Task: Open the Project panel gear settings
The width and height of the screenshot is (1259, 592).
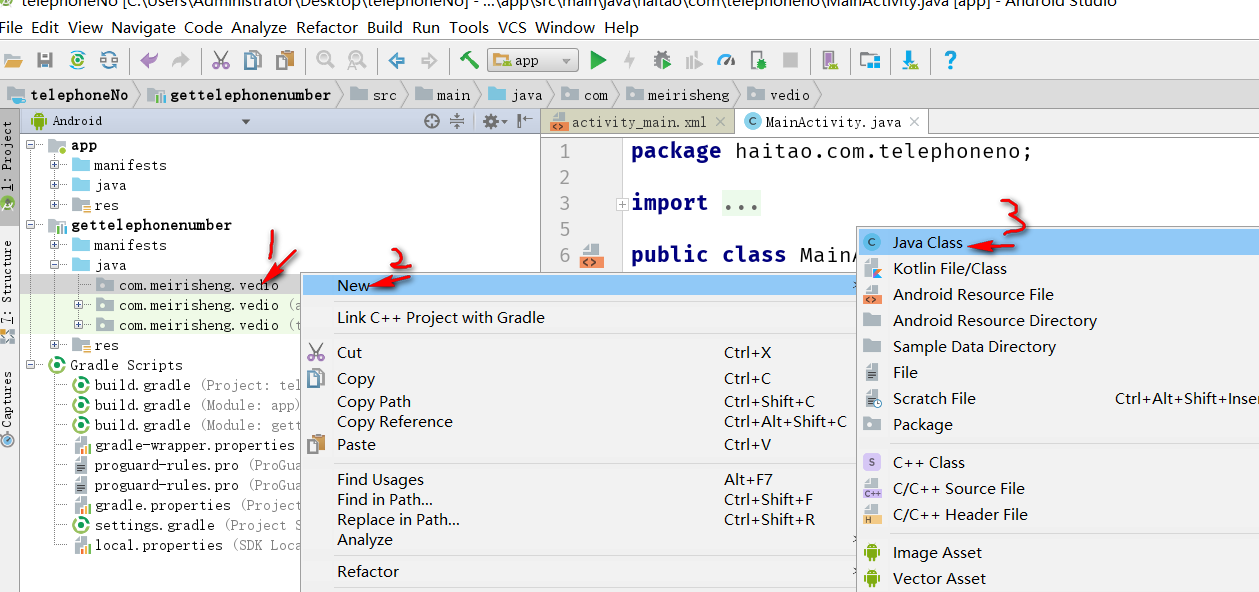Action: click(x=493, y=121)
